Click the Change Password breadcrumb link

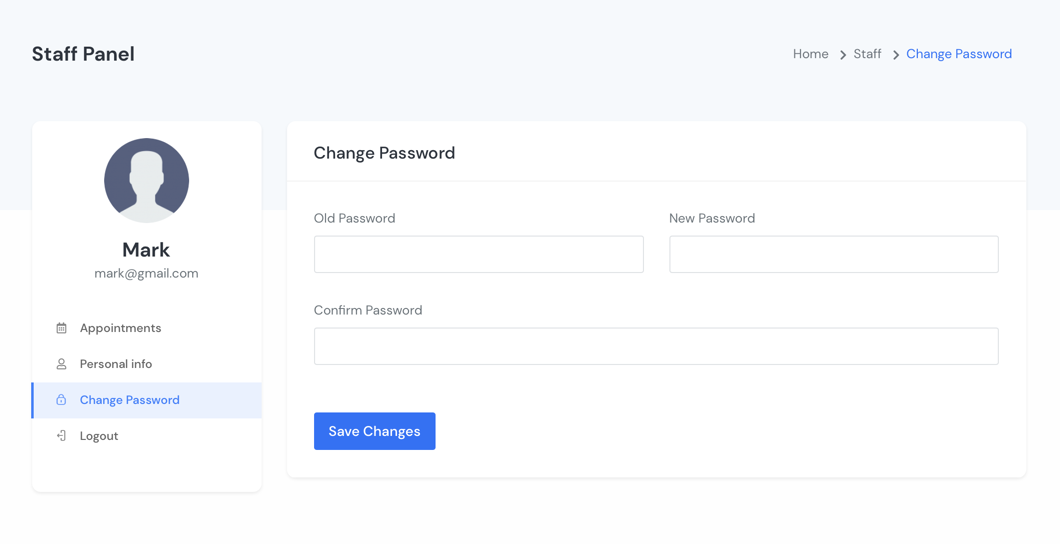(959, 54)
